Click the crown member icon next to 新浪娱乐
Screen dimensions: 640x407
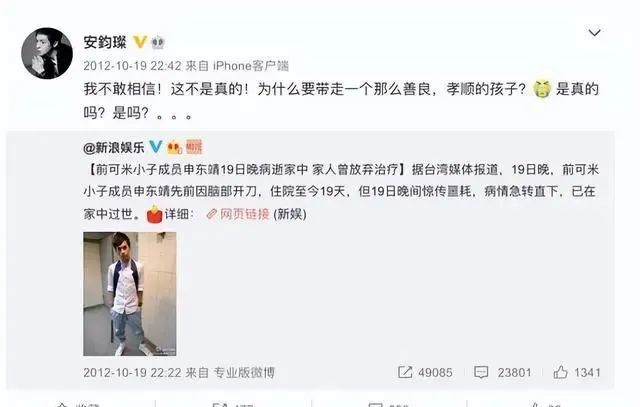[175, 147]
